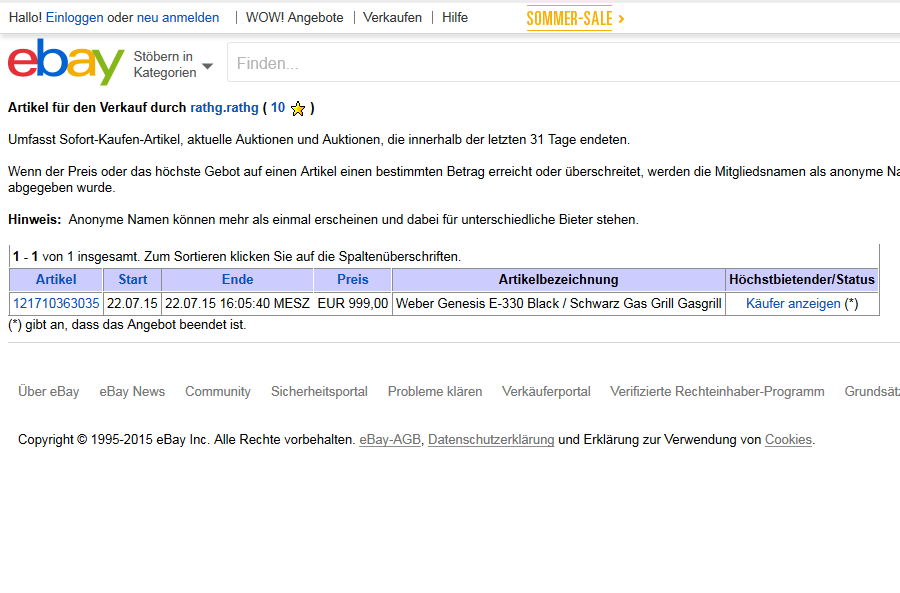The image size is (900, 593).
Task: Click the Käufer anzeigen link
Action: click(x=793, y=304)
